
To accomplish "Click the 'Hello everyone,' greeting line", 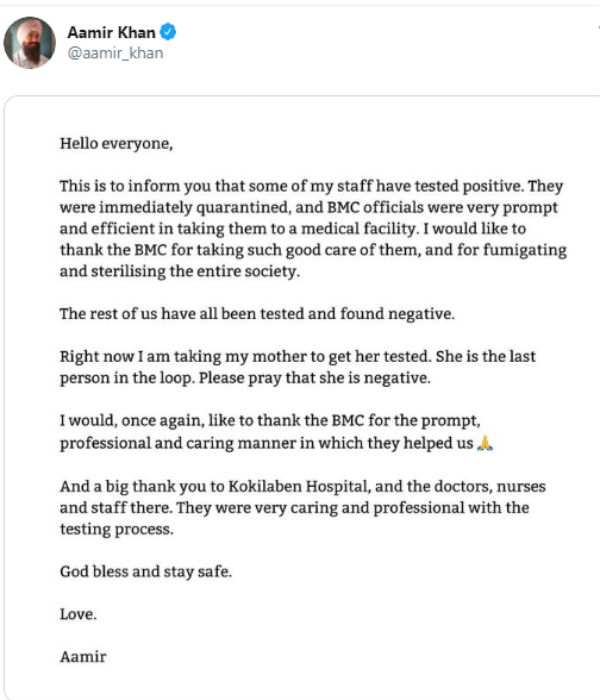I will pos(117,144).
